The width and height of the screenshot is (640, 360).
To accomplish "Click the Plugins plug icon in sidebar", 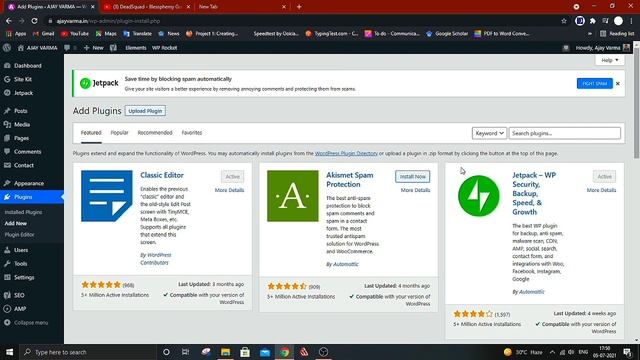I will click(x=7, y=197).
